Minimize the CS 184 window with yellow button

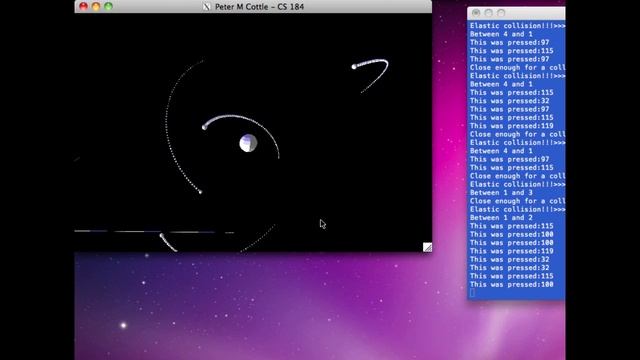tap(96, 7)
